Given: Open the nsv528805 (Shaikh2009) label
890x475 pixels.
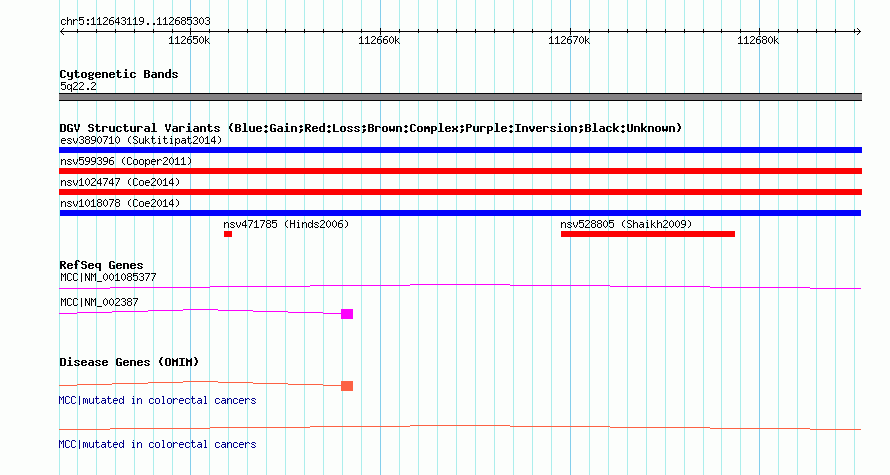Looking at the screenshot, I should 626,224.
